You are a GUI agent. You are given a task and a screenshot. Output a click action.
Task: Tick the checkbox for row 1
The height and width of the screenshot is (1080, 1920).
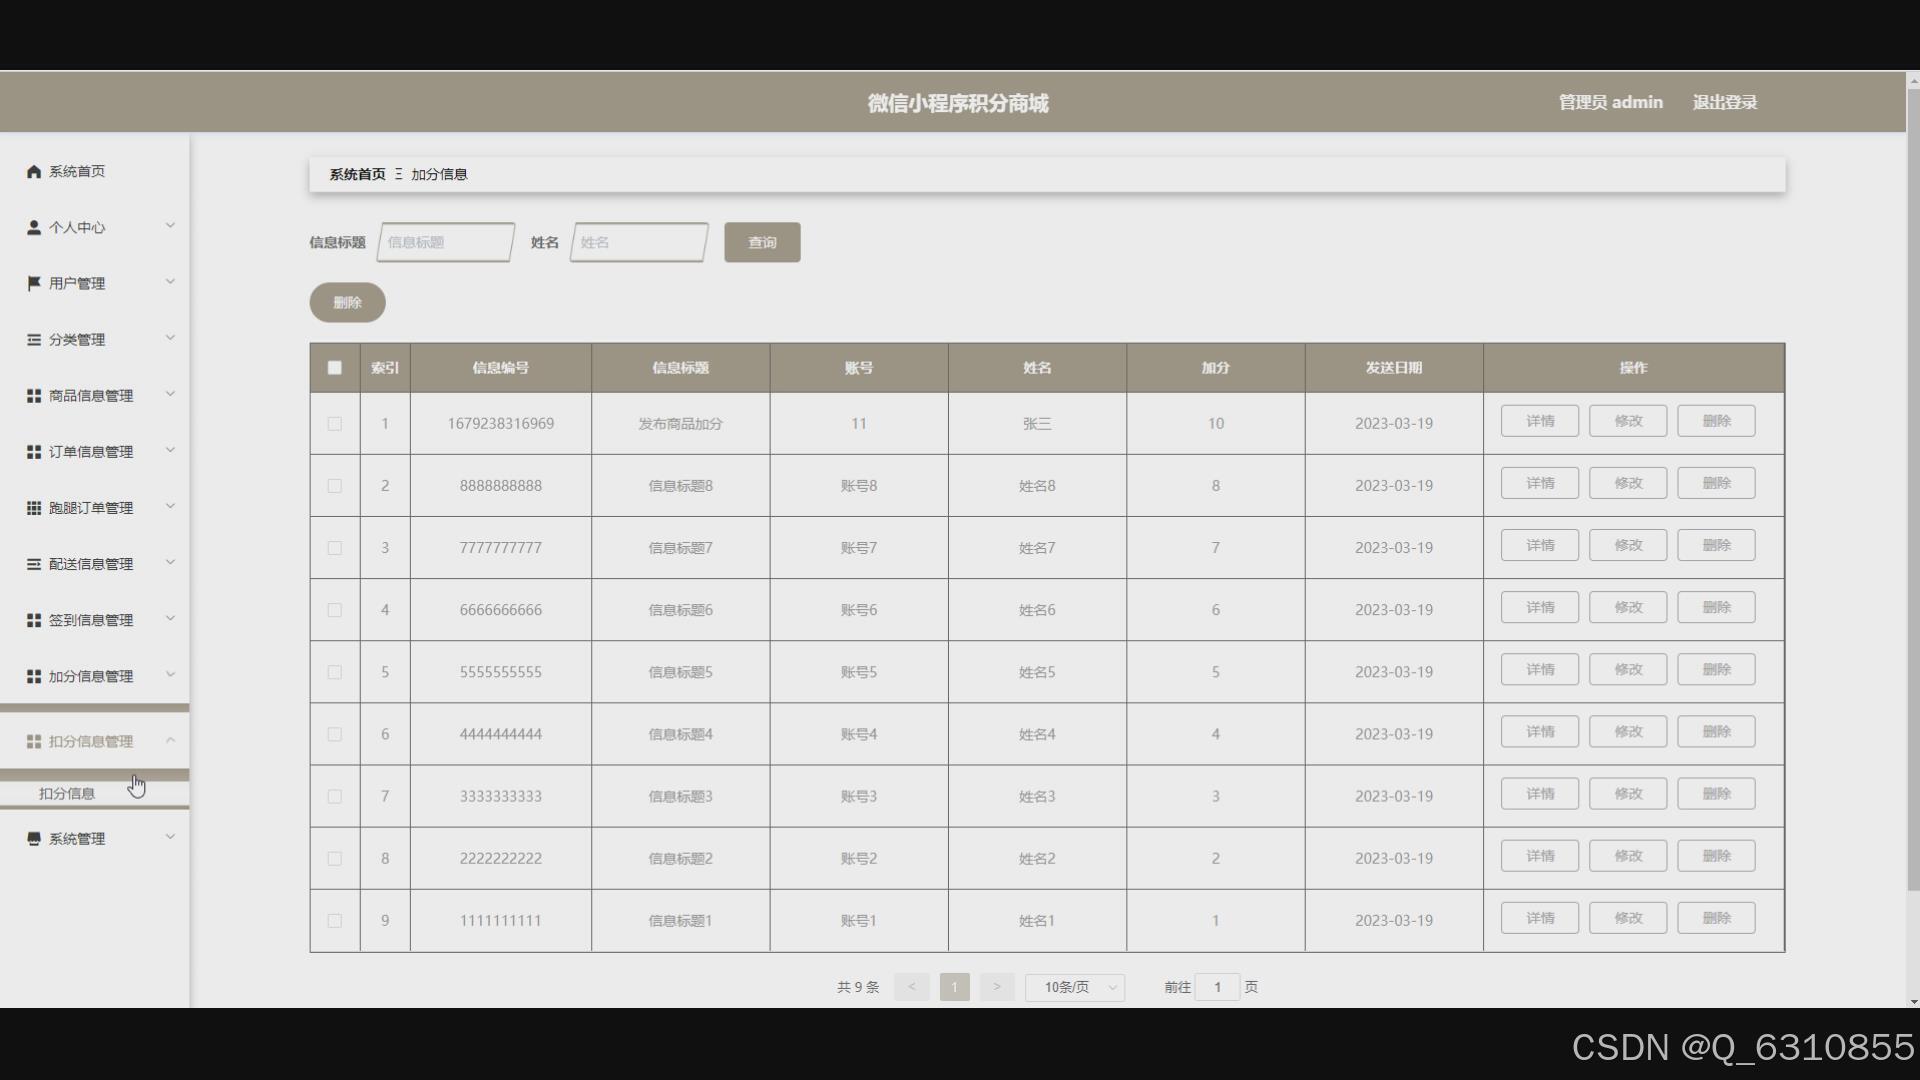coord(335,424)
